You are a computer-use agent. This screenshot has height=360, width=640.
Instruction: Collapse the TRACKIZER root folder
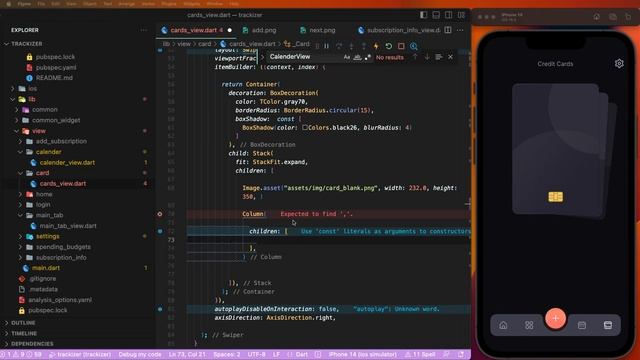coord(7,44)
